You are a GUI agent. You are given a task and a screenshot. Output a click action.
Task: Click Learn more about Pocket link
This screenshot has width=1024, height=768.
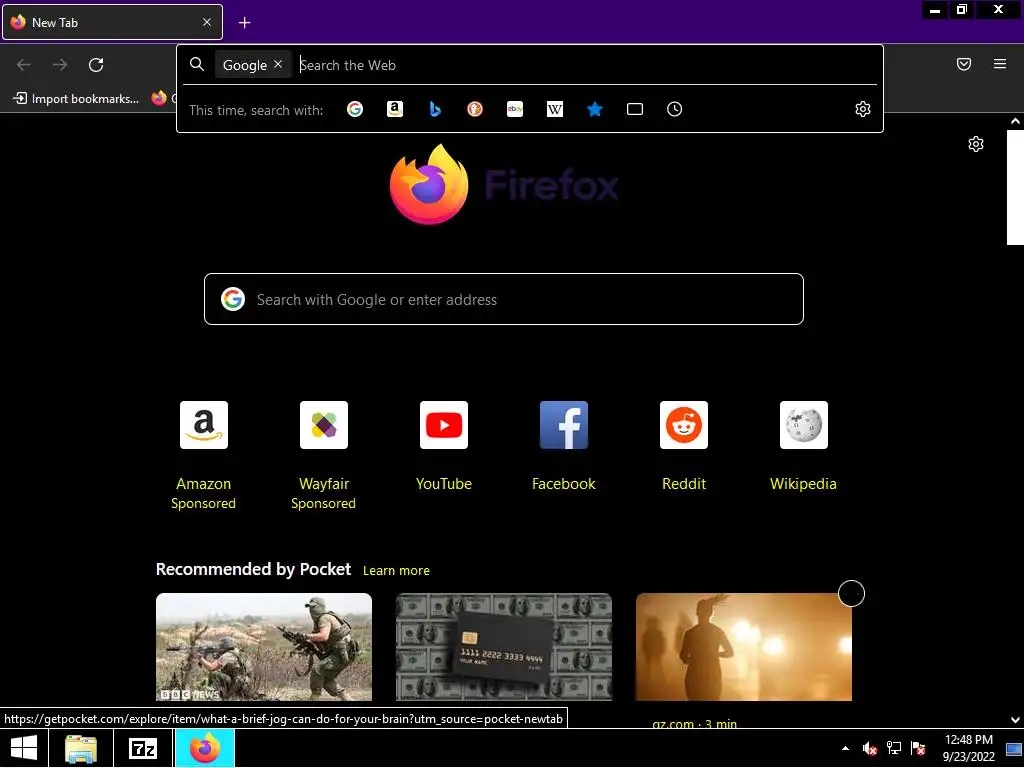click(x=396, y=571)
